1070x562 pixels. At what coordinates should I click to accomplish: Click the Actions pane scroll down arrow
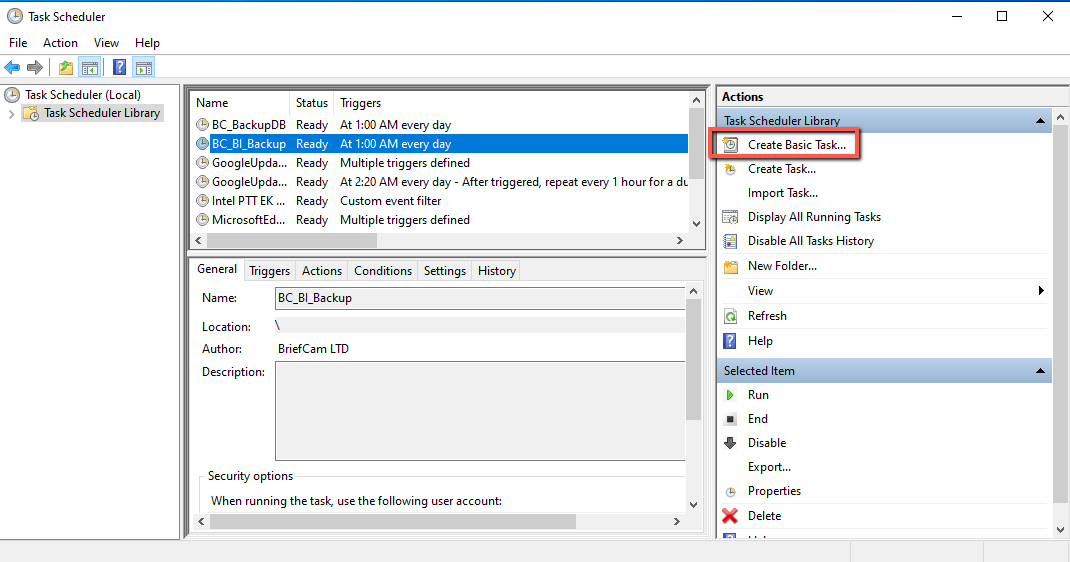click(1060, 529)
